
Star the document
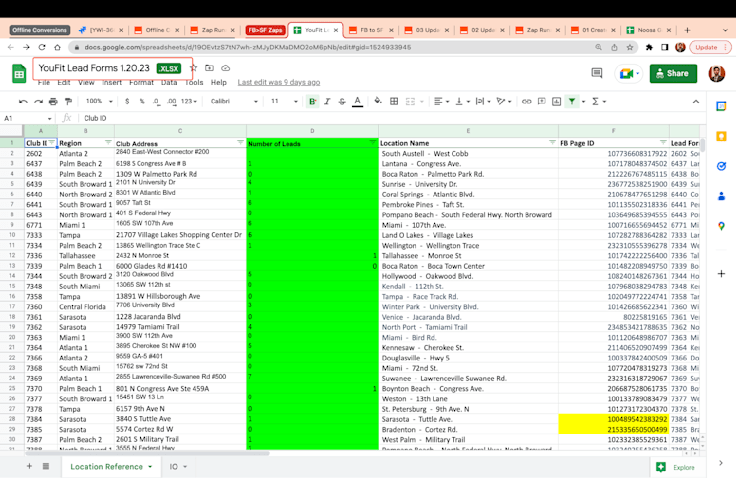click(x=193, y=68)
